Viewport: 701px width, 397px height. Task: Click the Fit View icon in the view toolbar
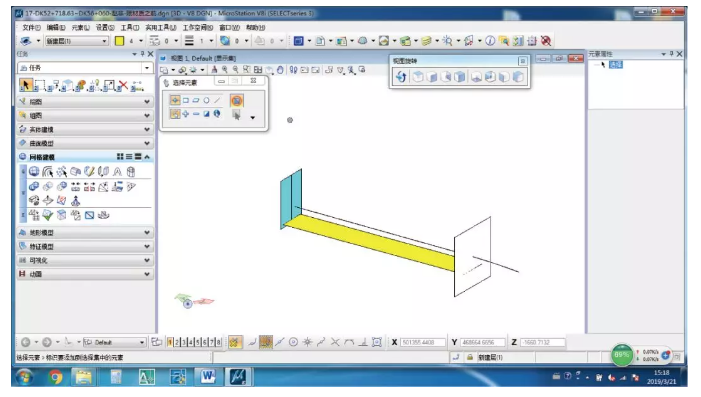258,70
